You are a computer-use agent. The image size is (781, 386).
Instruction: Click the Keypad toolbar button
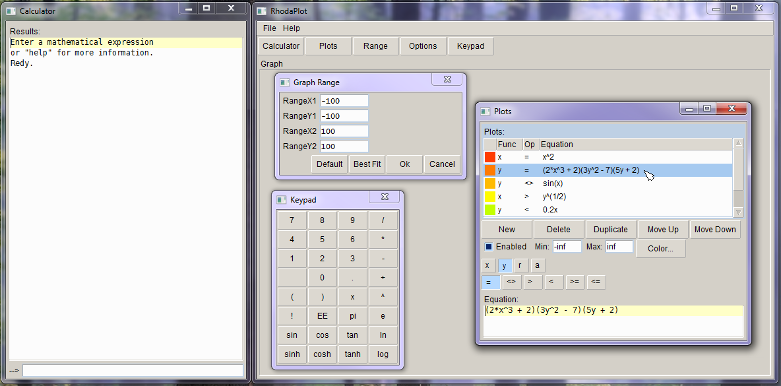(471, 46)
